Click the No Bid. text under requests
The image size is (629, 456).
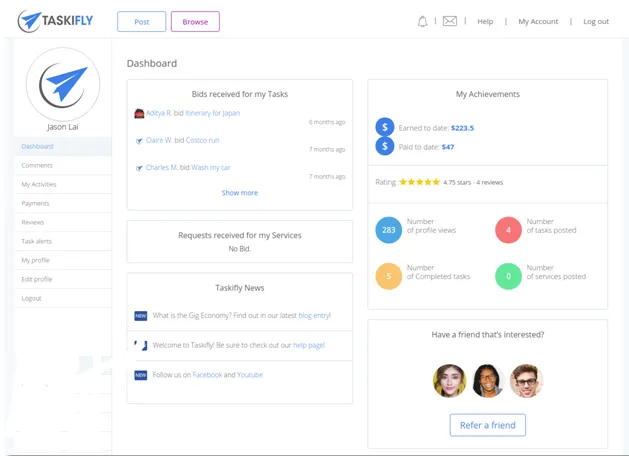point(240,249)
